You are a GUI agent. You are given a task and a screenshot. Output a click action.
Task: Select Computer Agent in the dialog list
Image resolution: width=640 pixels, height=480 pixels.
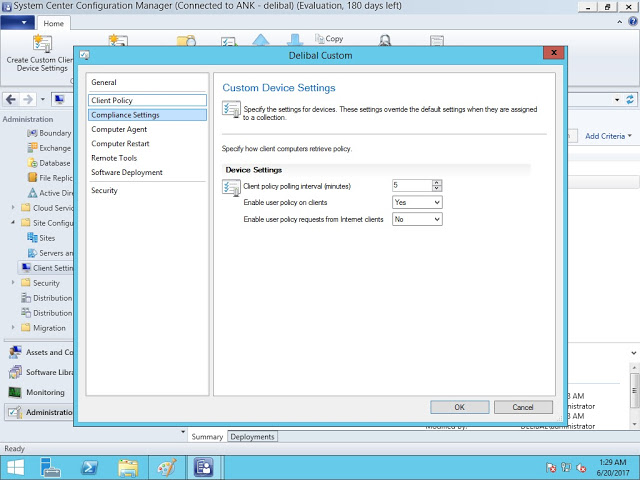tap(119, 129)
